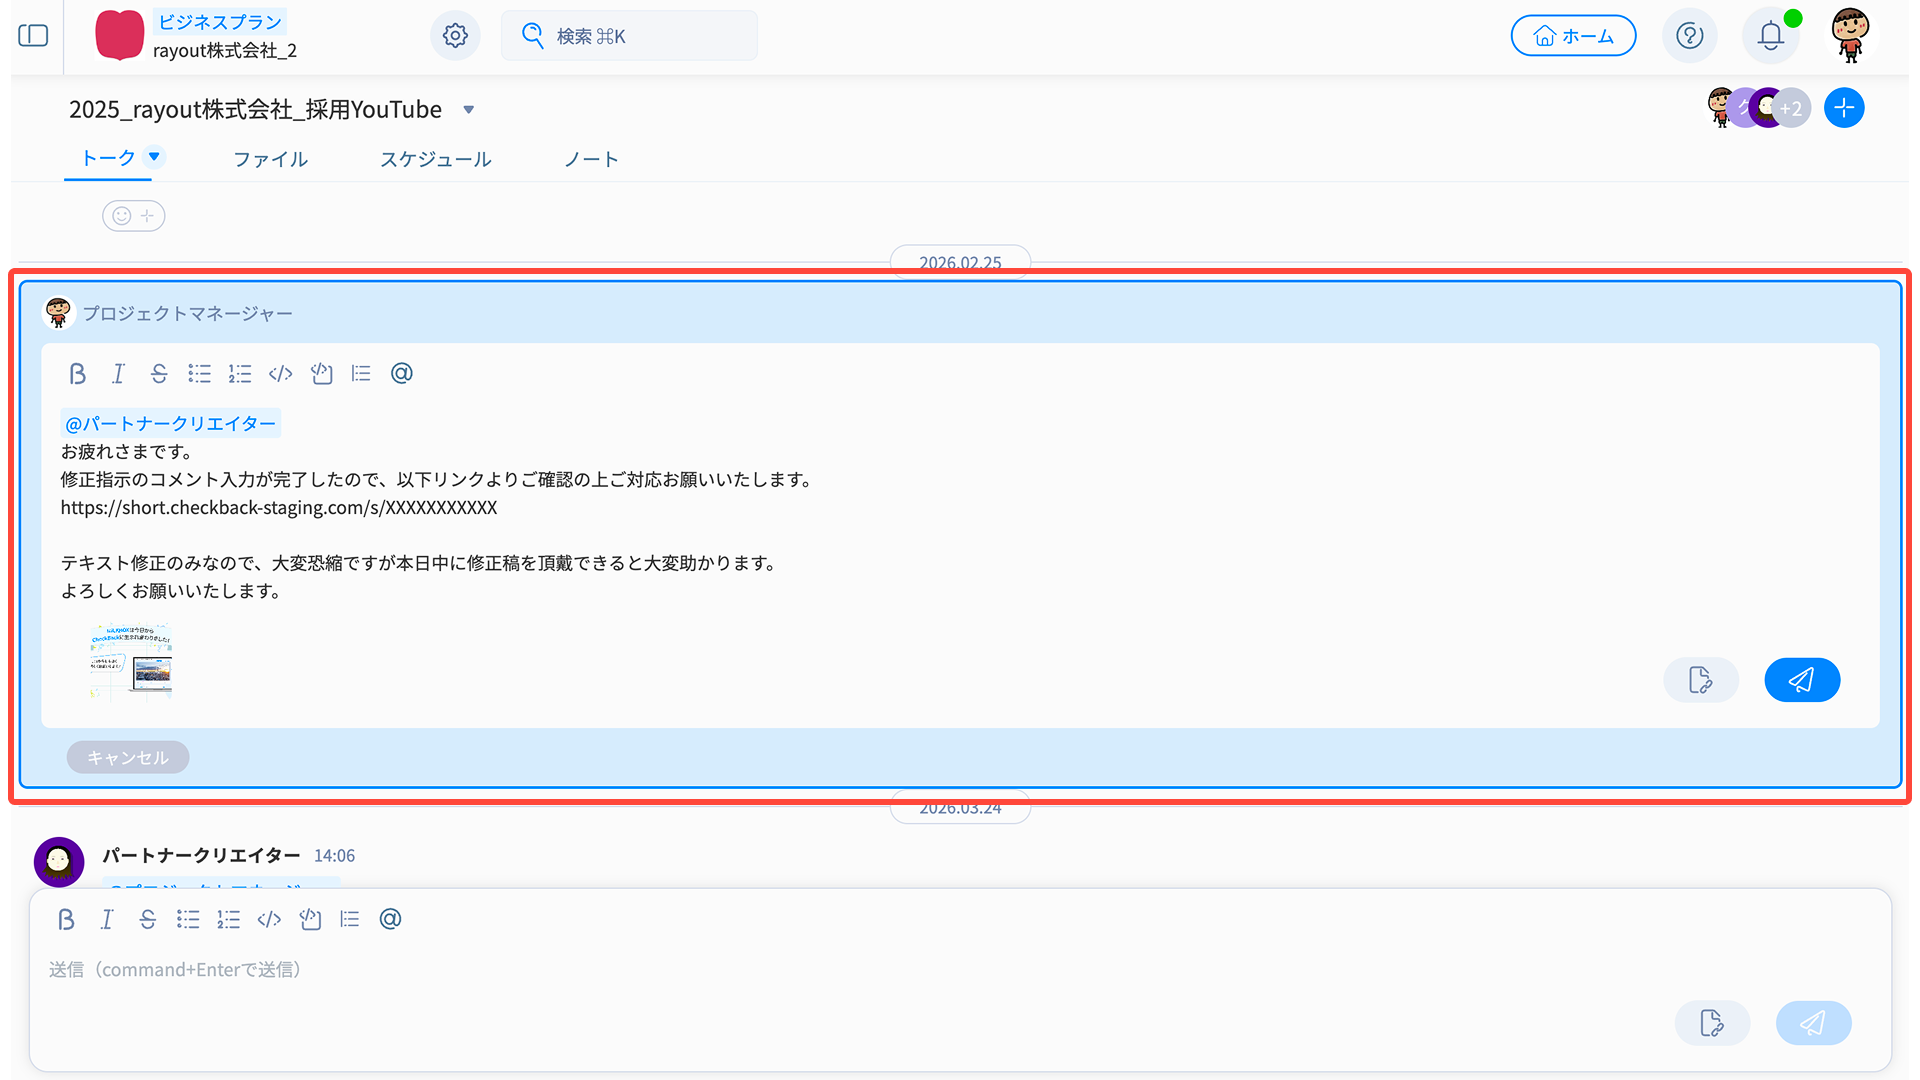This screenshot has width=1920, height=1080.
Task: Open the トーク tab dropdown arrow
Action: pyautogui.click(x=154, y=156)
